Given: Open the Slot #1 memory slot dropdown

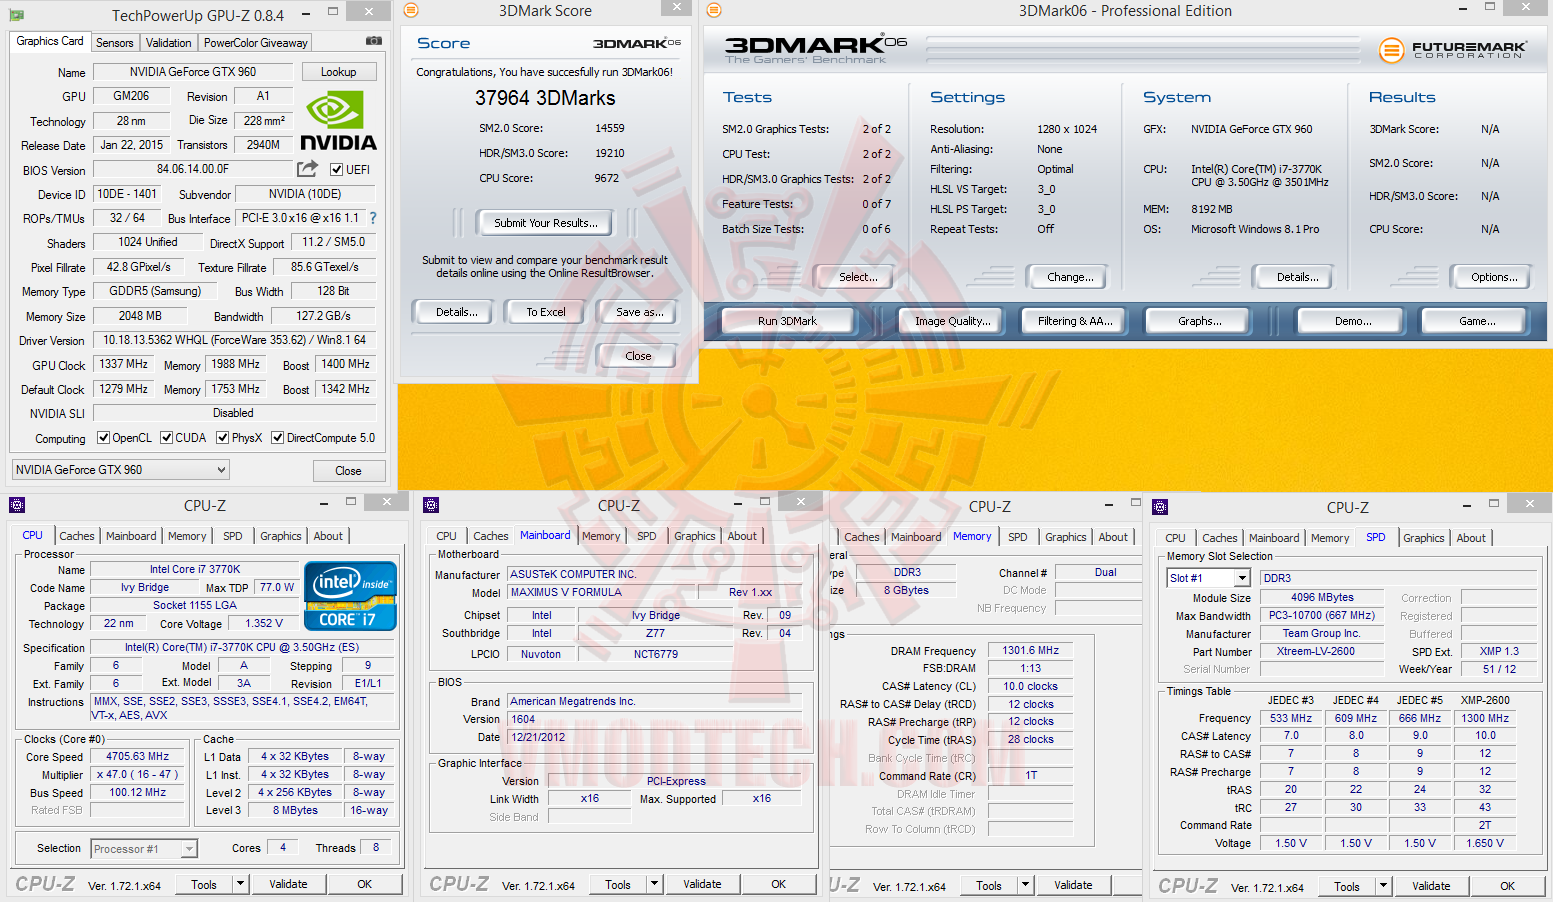Looking at the screenshot, I should [x=1209, y=578].
